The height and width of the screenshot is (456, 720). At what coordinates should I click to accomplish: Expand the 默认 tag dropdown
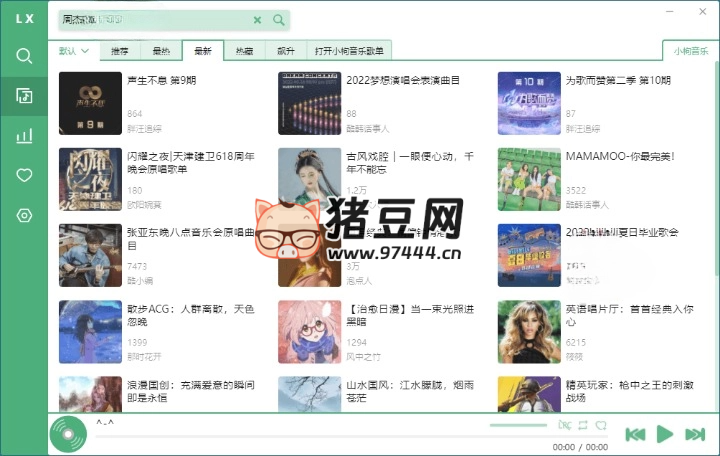[x=73, y=51]
